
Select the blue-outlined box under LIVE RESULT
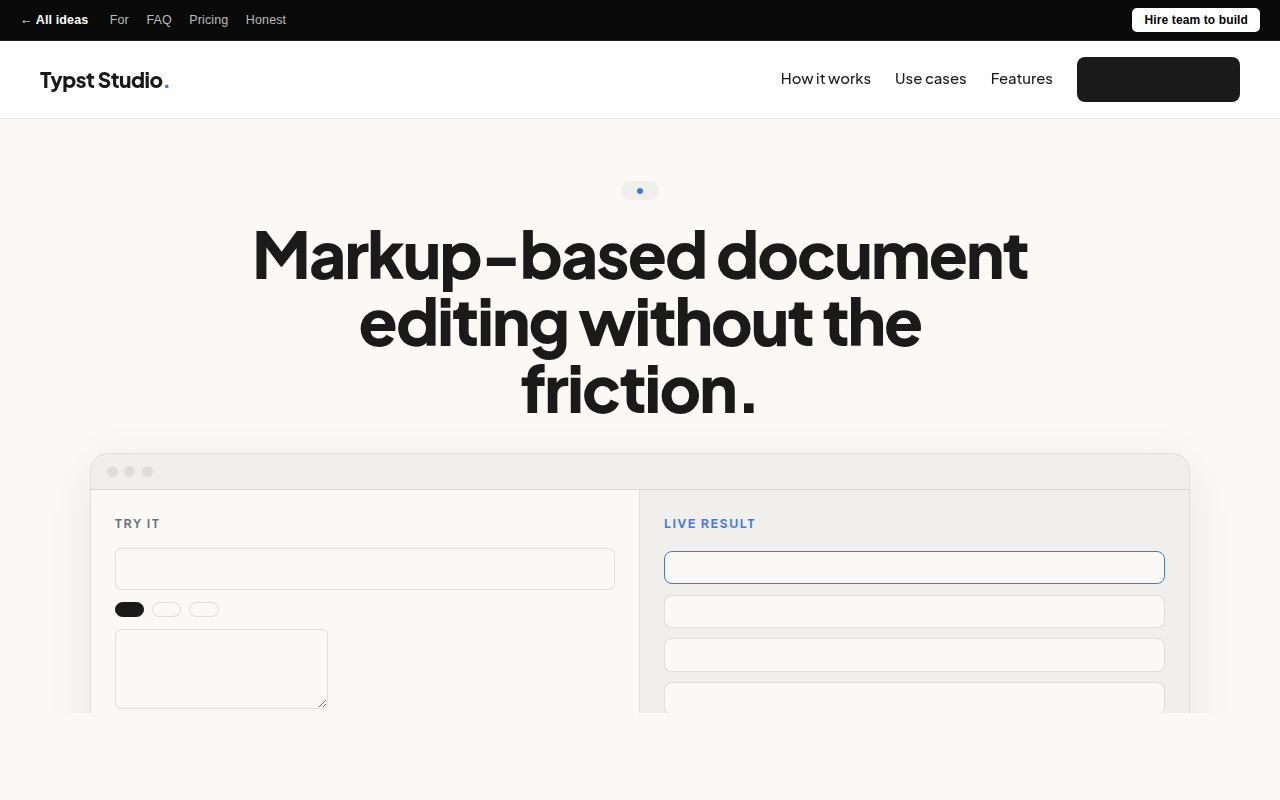914,567
